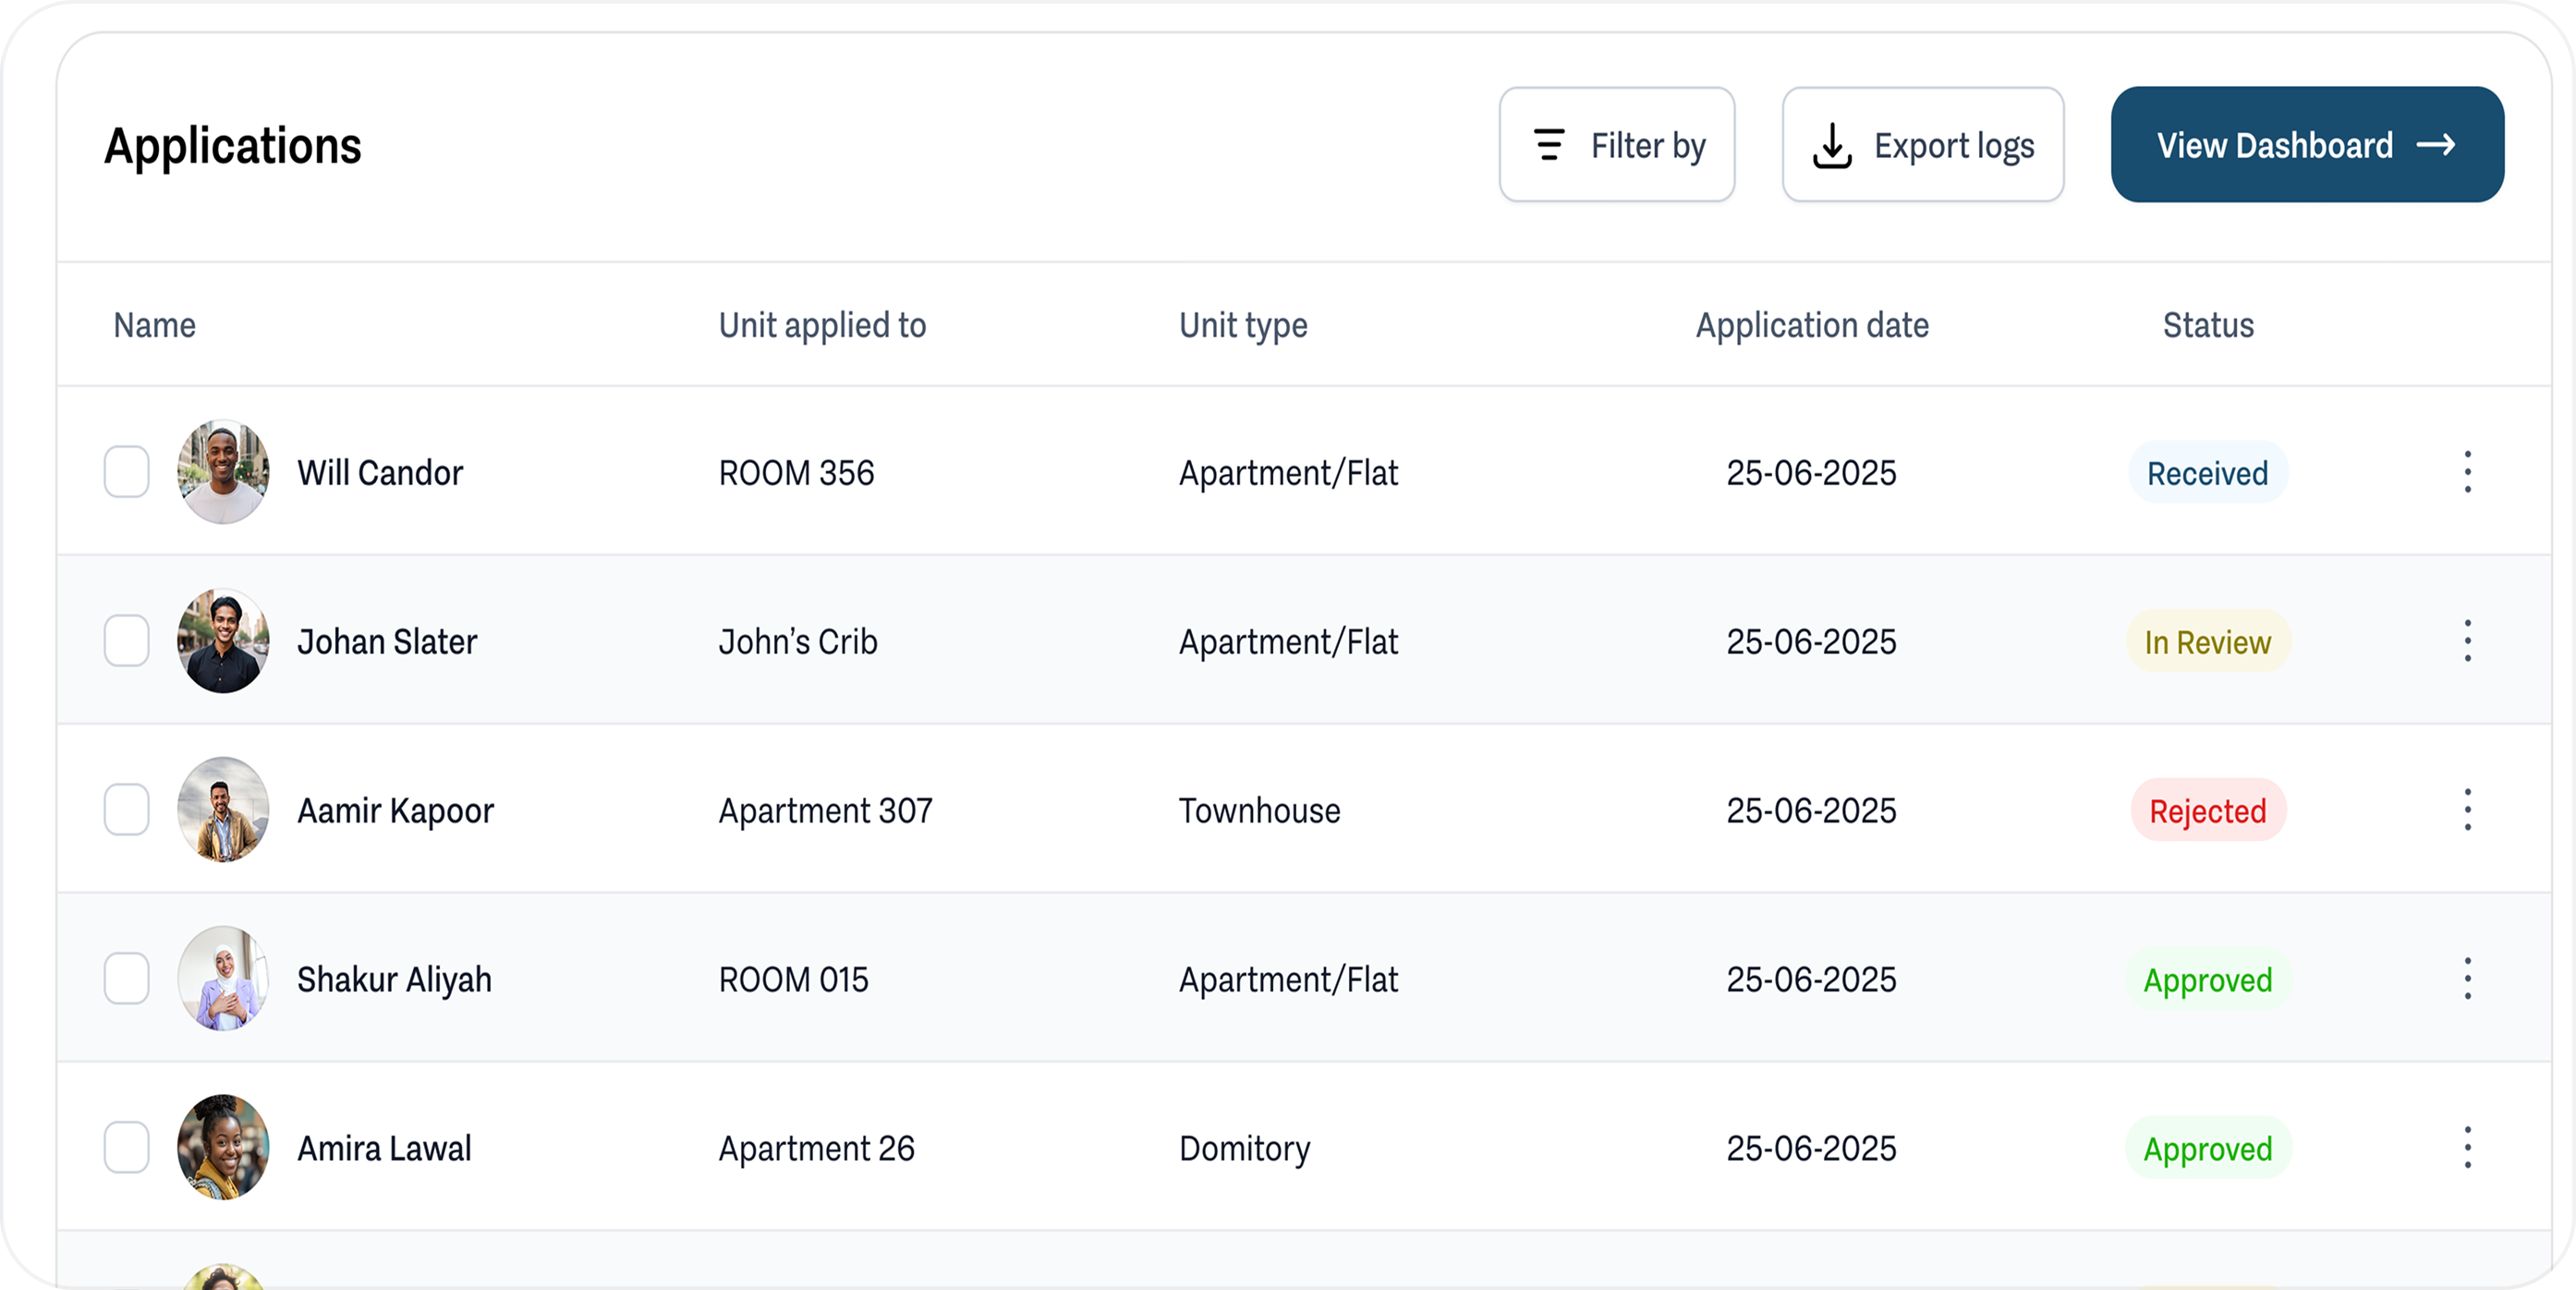Select Johan Slater's row checkbox
Screen dimensions: 2576x1290
pos(127,641)
